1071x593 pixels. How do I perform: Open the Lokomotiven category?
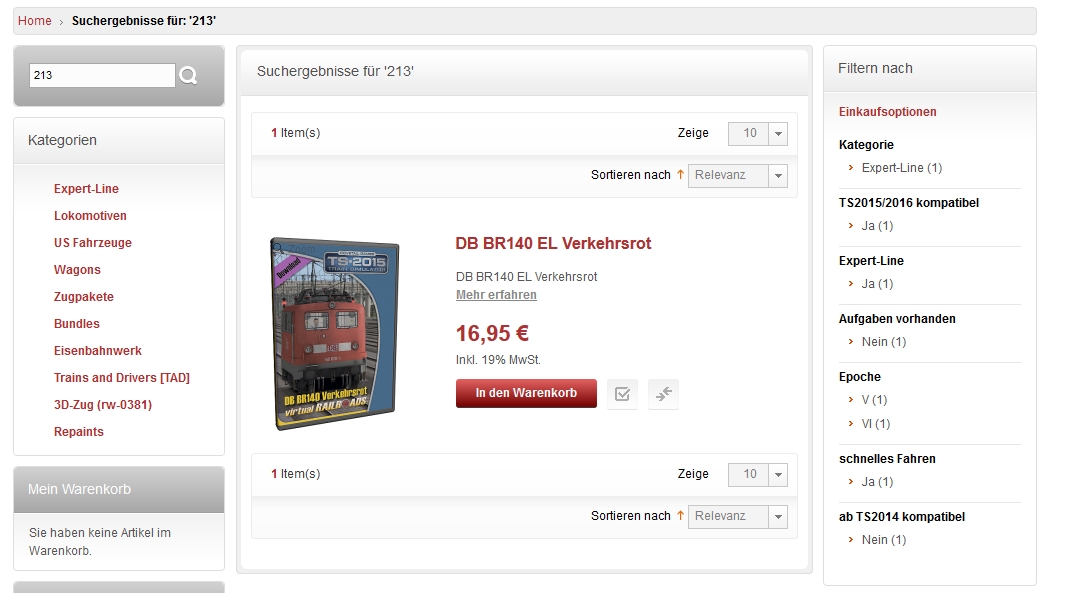click(90, 216)
